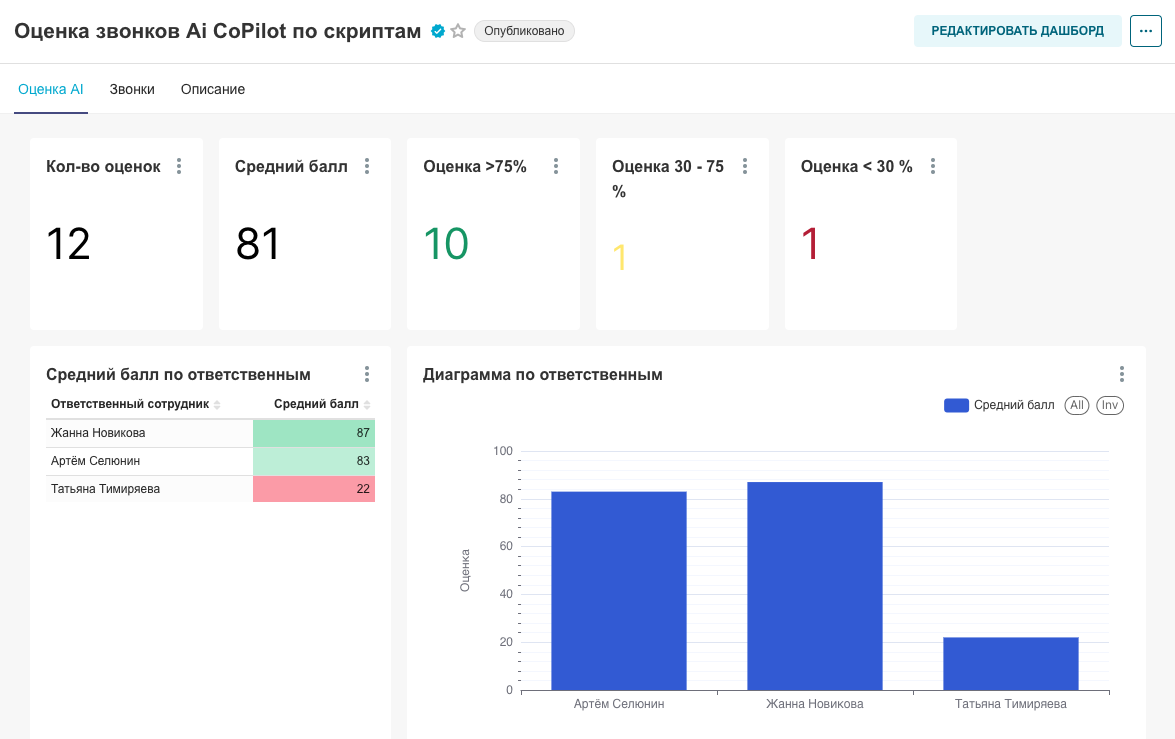The height and width of the screenshot is (739, 1175).
Task: Open the menu on Оценка 30 - 75 % card
Action: click(744, 166)
